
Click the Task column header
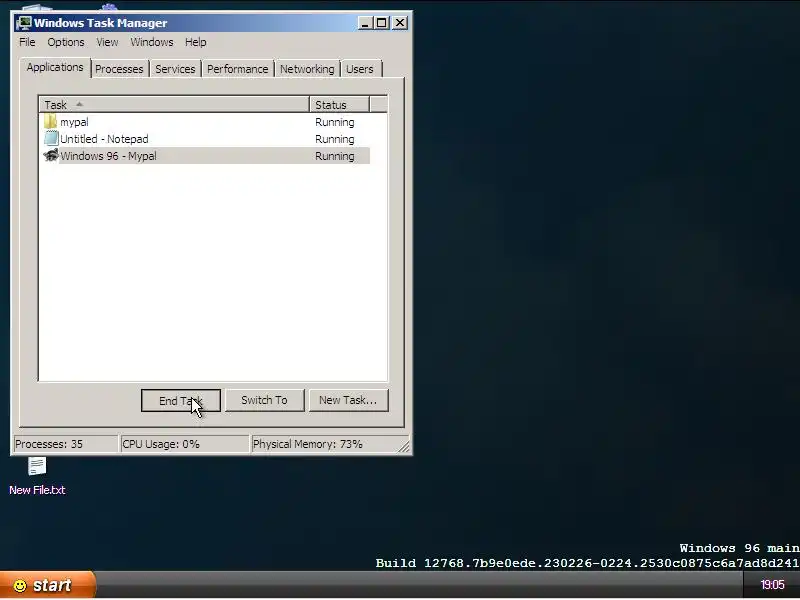174,105
